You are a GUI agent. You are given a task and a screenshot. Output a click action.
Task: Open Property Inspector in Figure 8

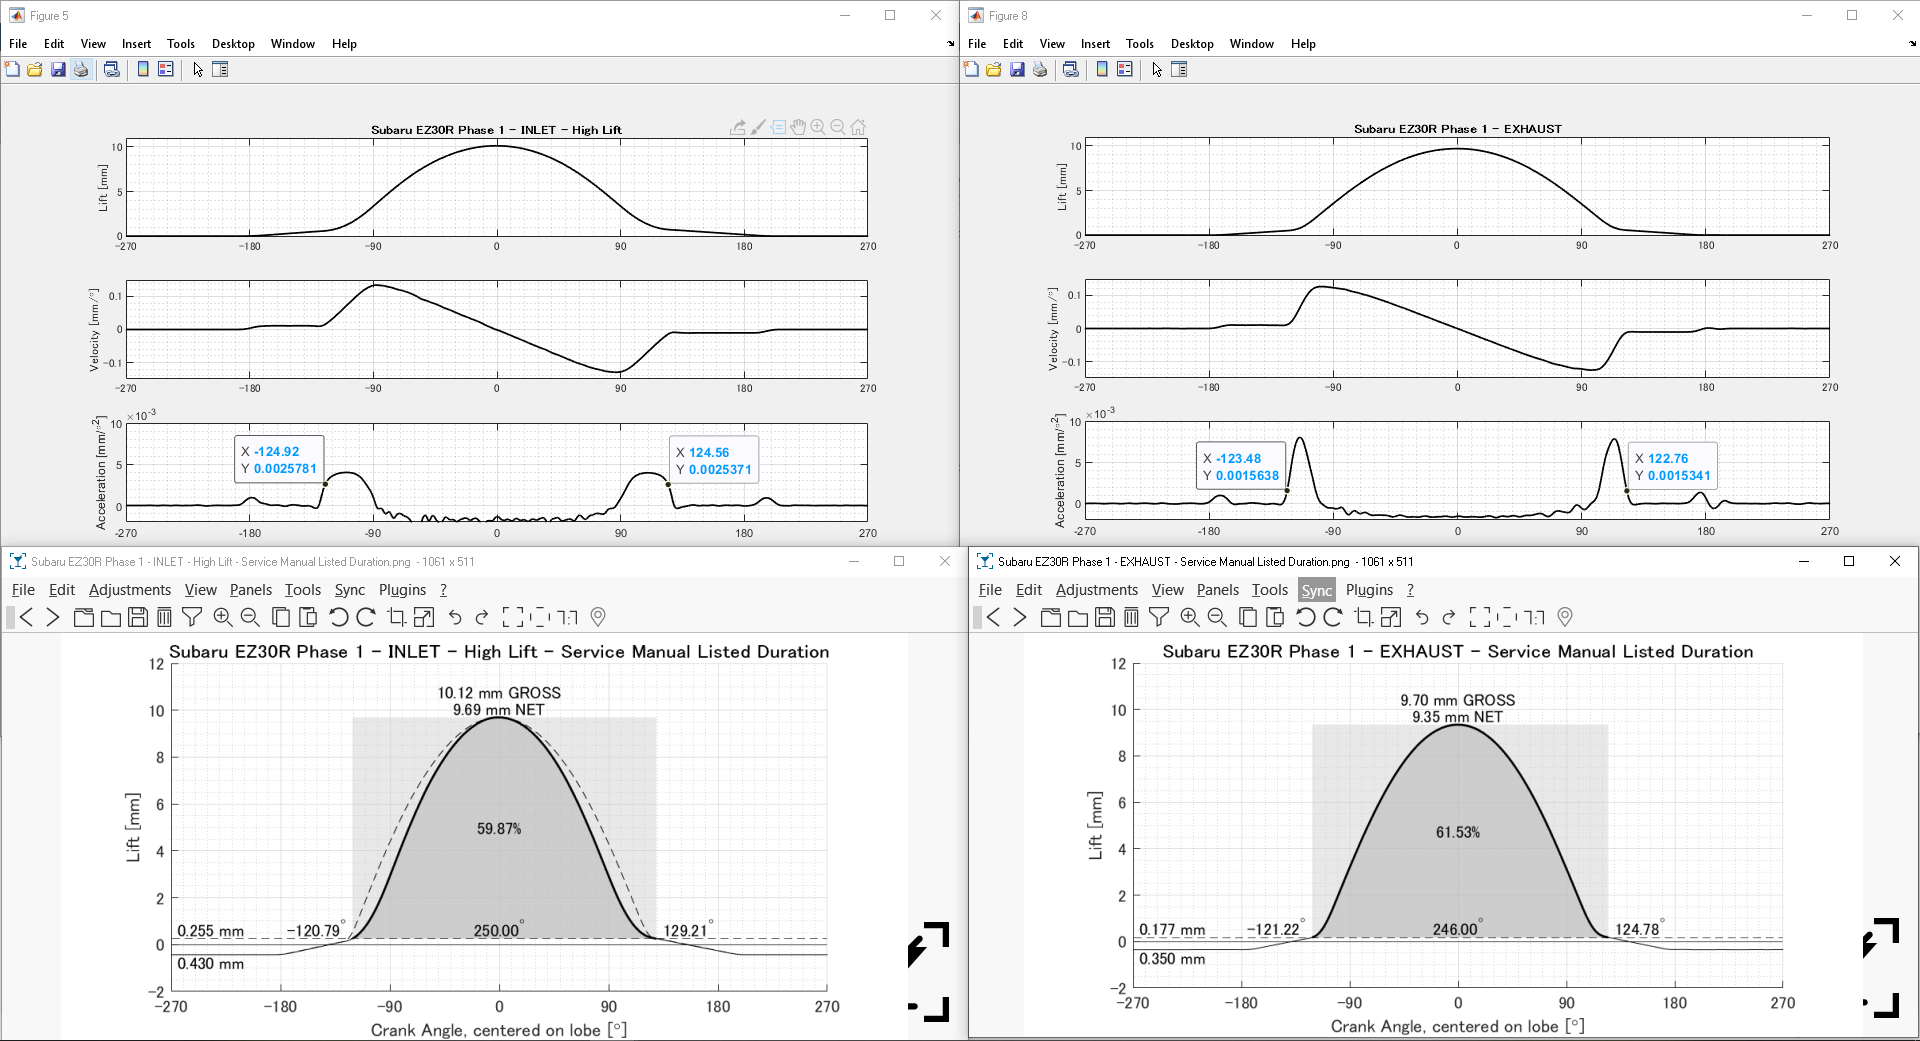(1179, 69)
